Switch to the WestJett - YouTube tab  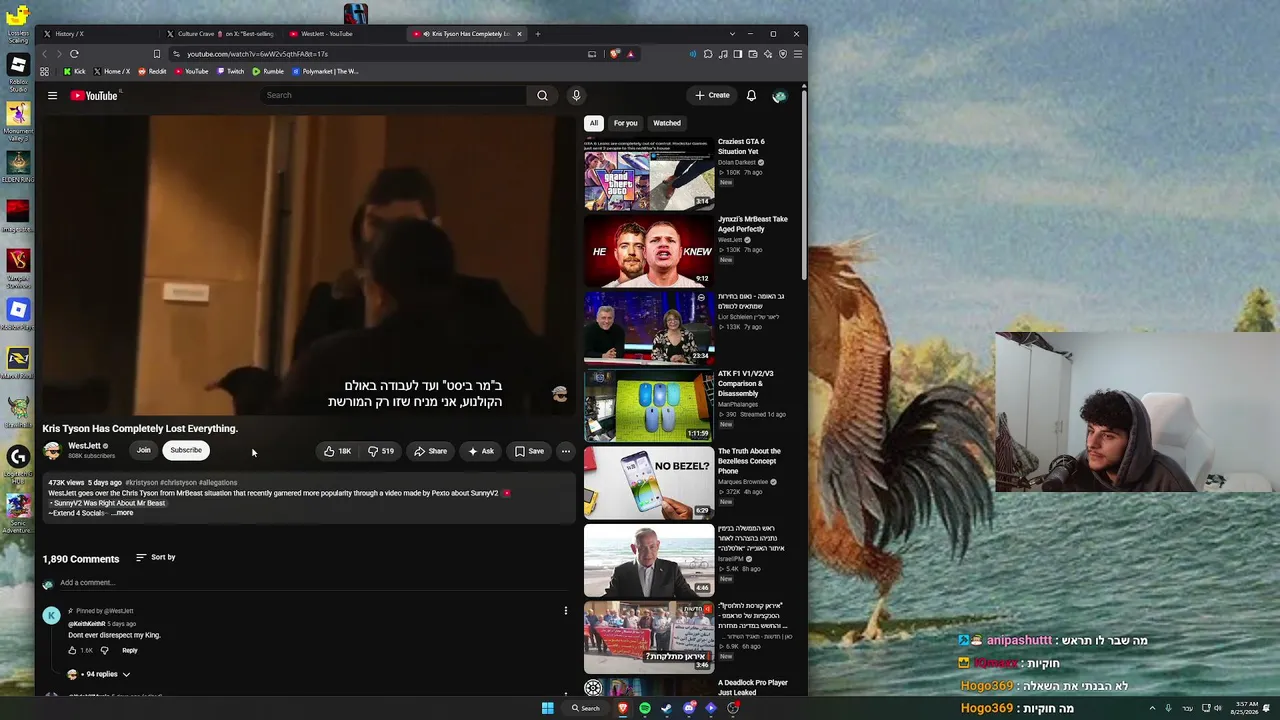(x=340, y=34)
